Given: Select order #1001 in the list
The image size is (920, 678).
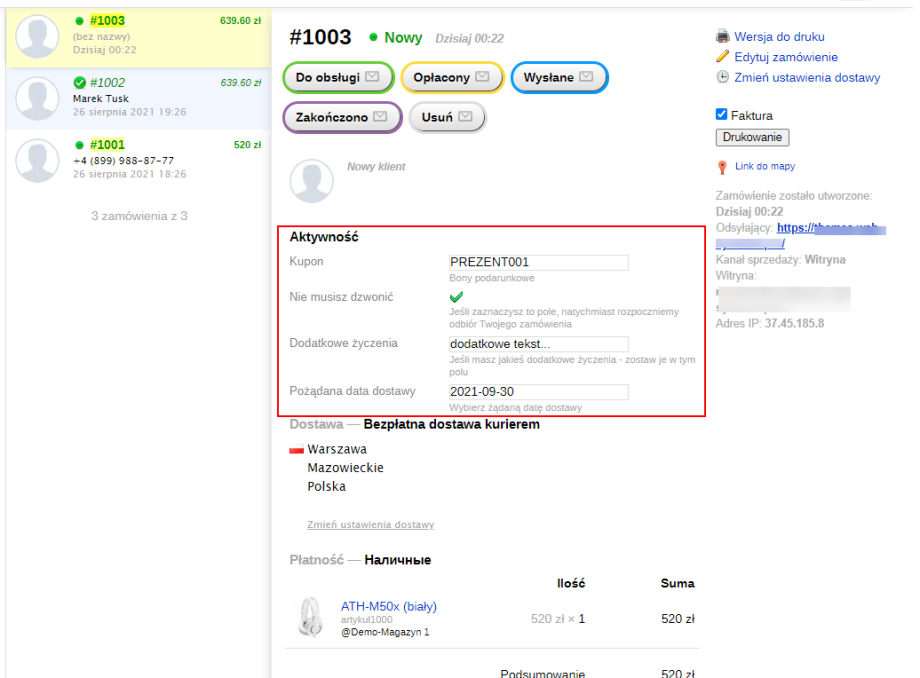Looking at the screenshot, I should click(x=107, y=145).
